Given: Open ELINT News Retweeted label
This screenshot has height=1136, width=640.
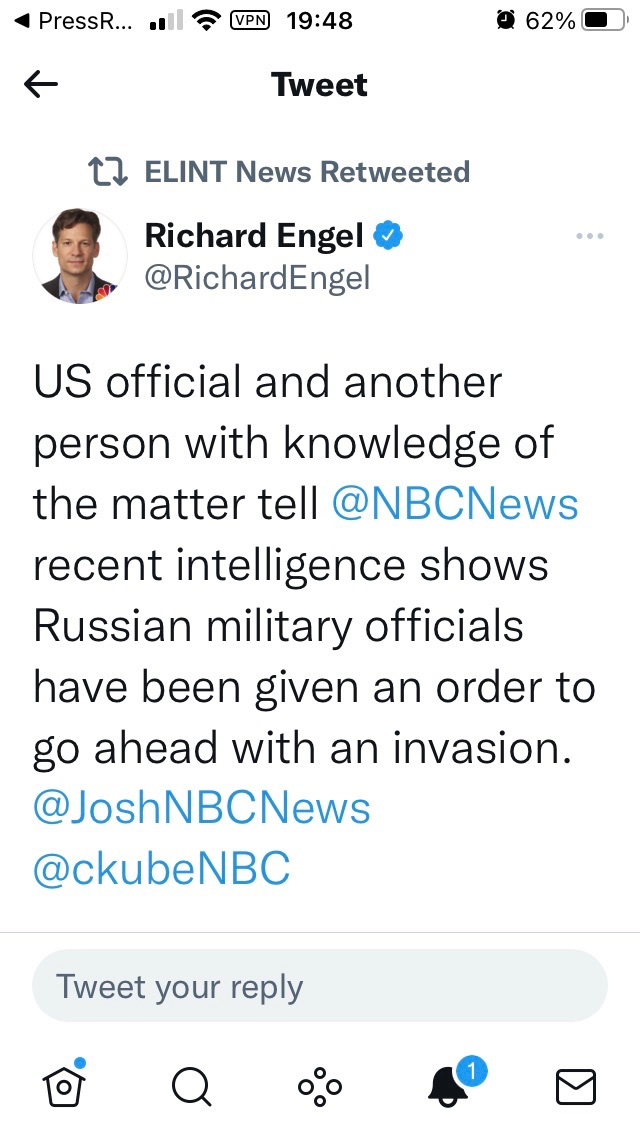Looking at the screenshot, I should (307, 172).
